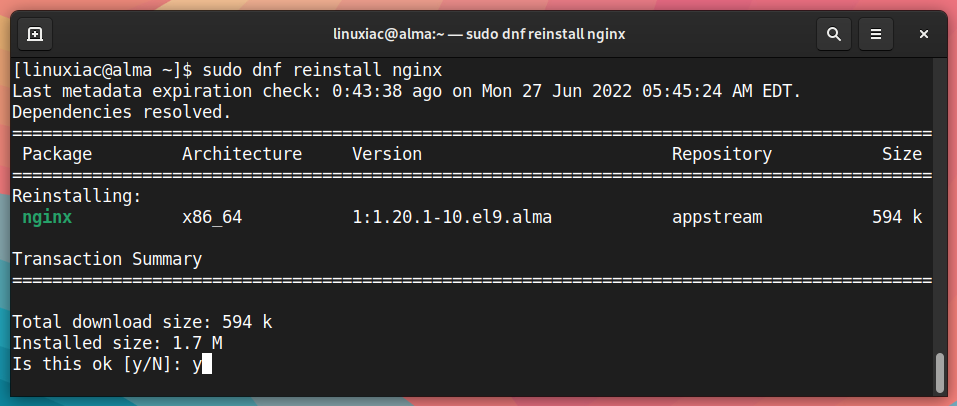Click the Repository column header
The height and width of the screenshot is (406, 957).
(x=721, y=154)
